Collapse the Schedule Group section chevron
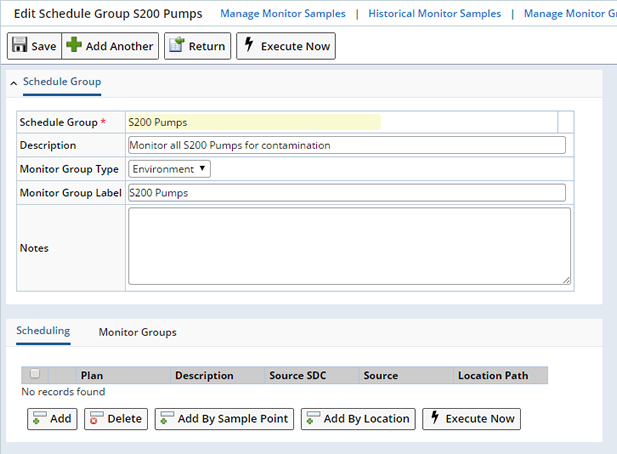Viewport: 617px width, 454px height. [x=14, y=83]
